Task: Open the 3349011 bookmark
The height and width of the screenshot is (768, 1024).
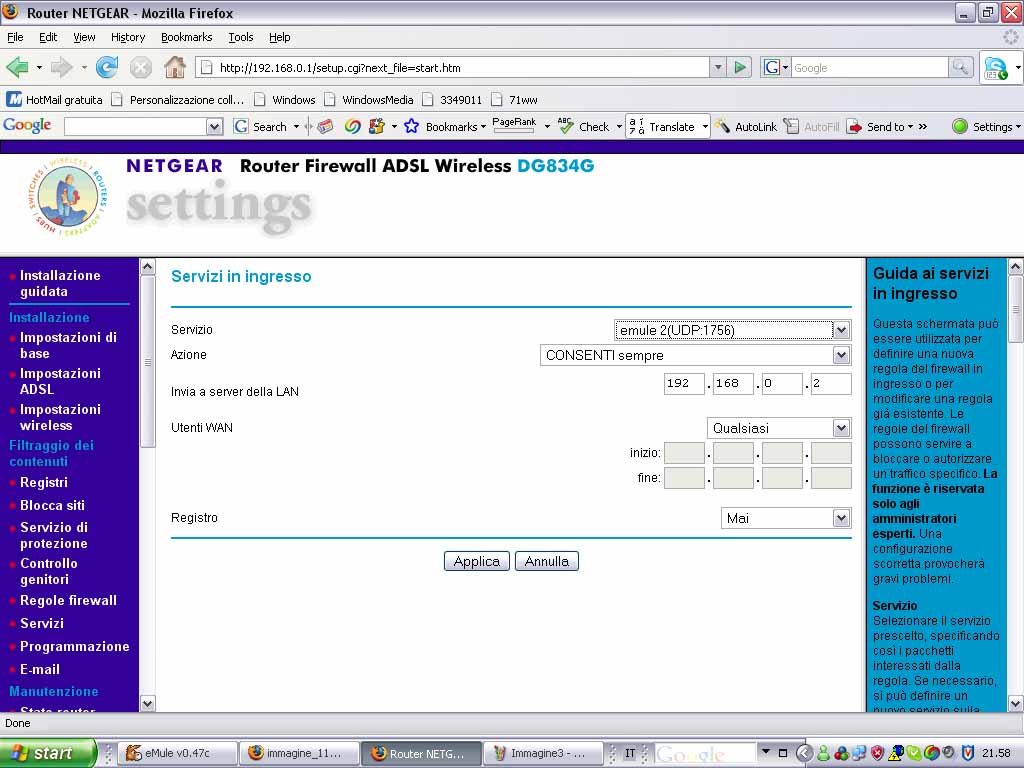Action: point(453,100)
